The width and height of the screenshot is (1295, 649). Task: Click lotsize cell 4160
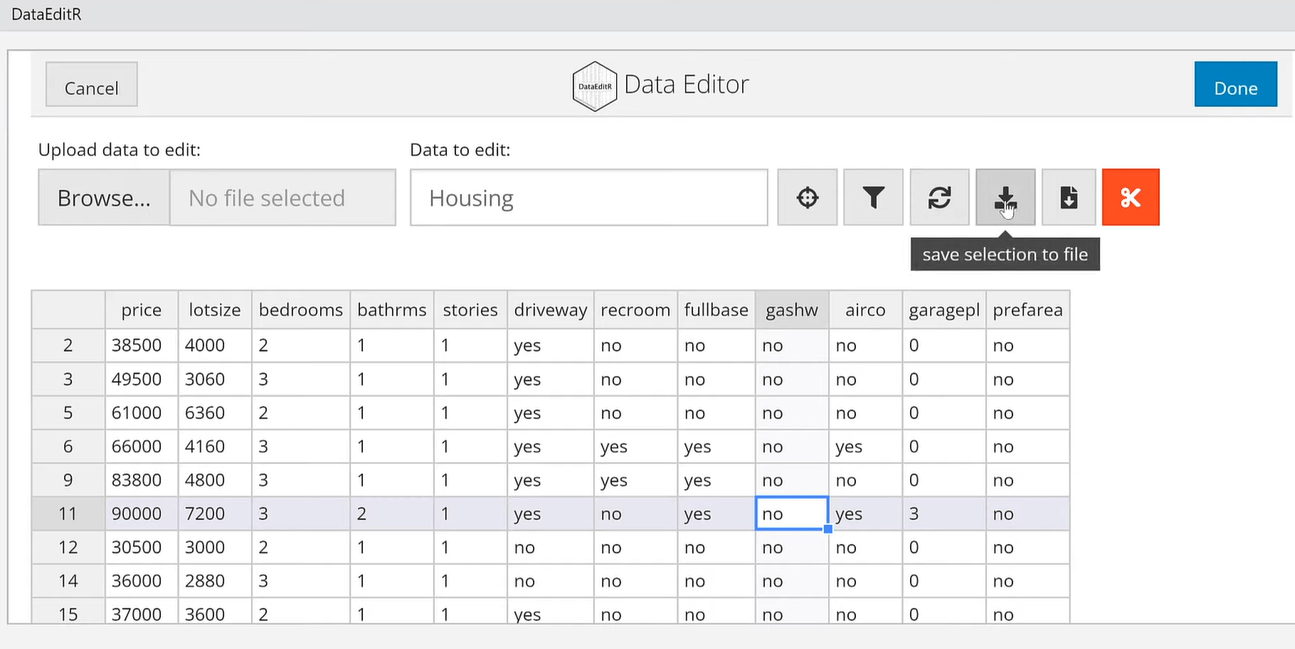[215, 446]
